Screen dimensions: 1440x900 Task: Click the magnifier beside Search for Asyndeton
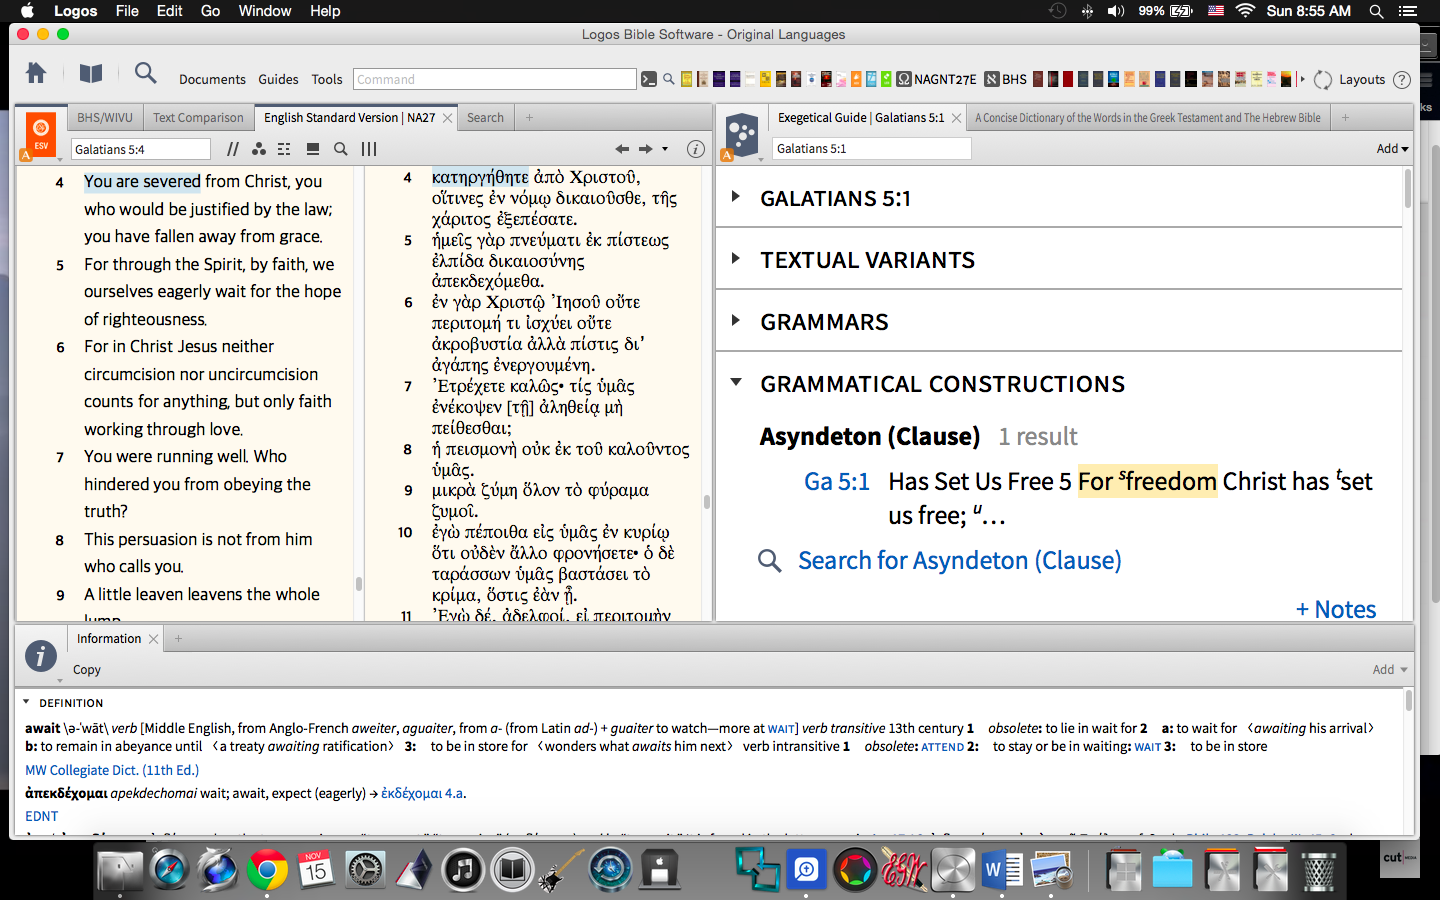(x=769, y=561)
